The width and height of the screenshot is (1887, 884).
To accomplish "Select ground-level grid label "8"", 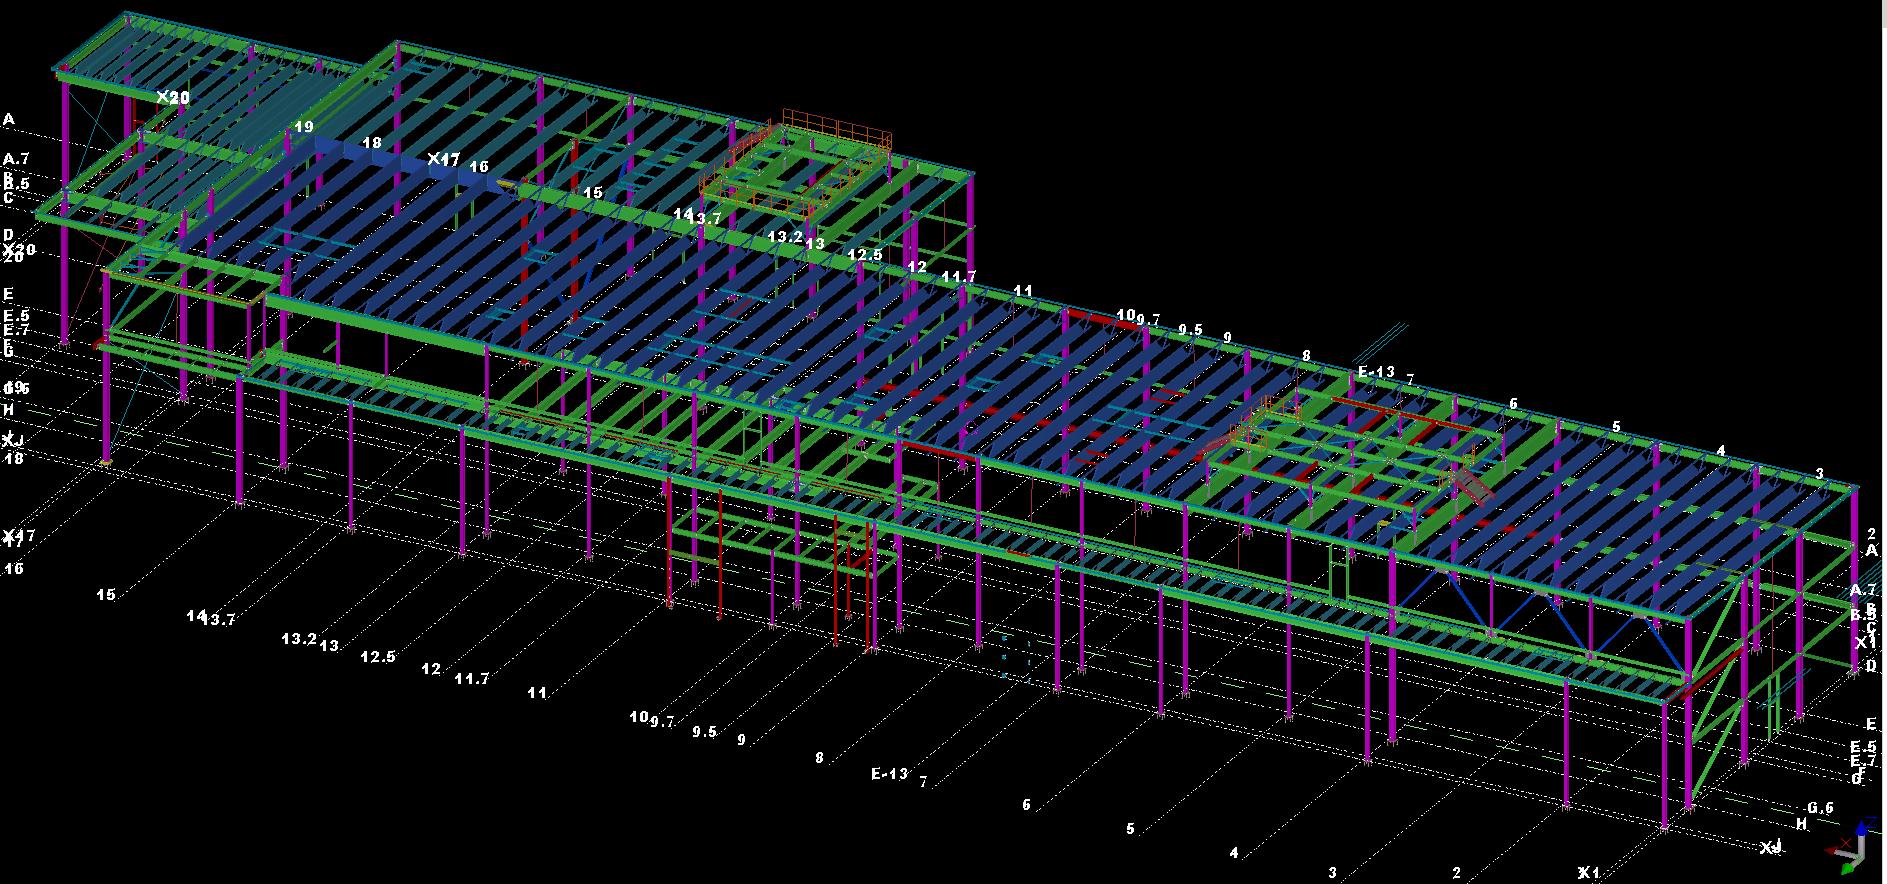I will tap(819, 758).
